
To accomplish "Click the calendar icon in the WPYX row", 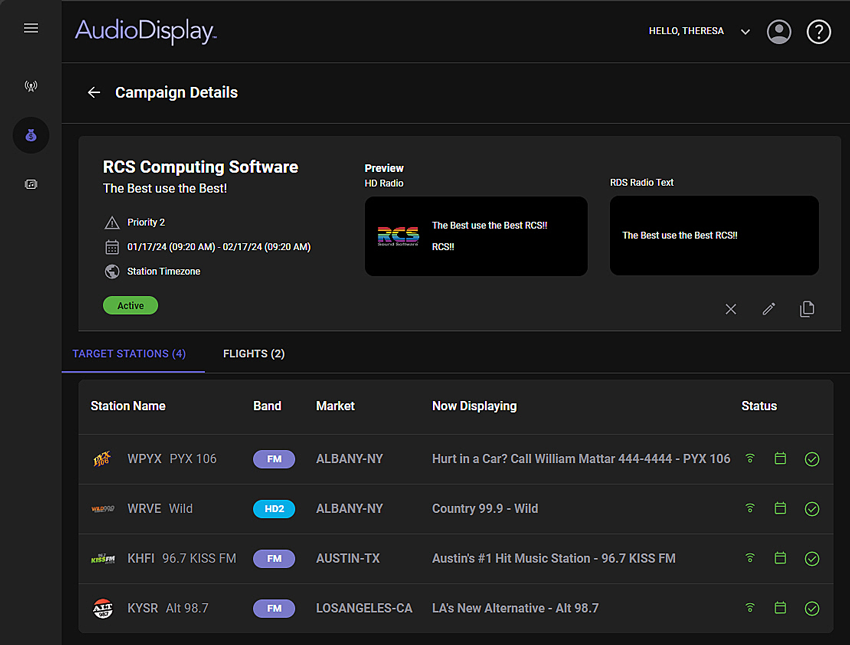I will 780,459.
